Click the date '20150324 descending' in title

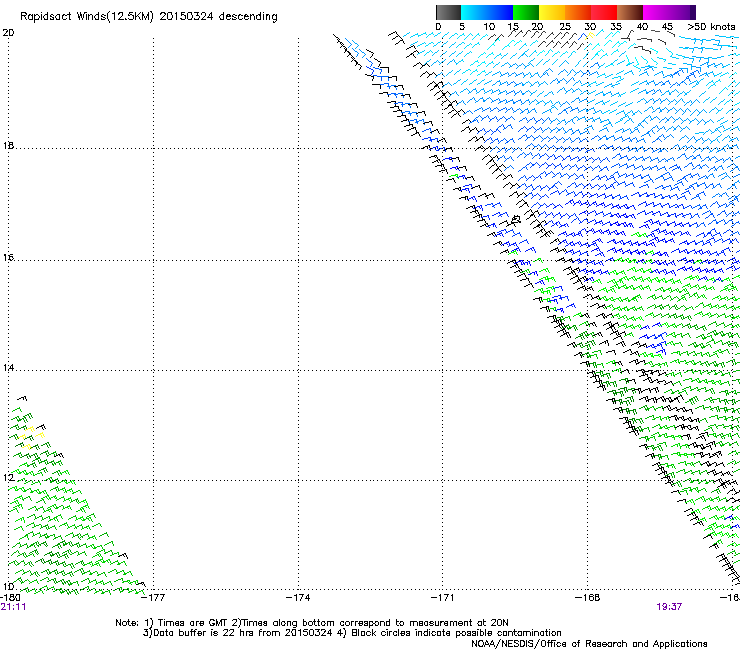219,17
